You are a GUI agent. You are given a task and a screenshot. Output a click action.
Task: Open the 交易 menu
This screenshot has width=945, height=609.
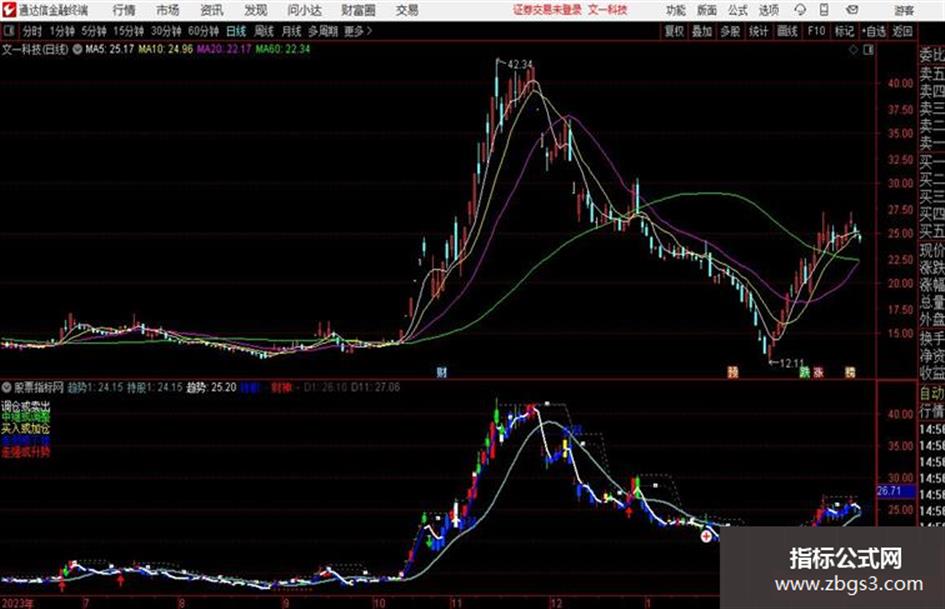click(x=407, y=10)
